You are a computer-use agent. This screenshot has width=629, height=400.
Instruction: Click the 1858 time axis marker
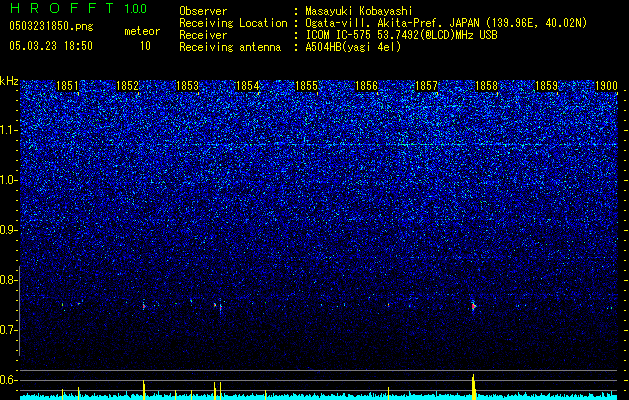486,86
